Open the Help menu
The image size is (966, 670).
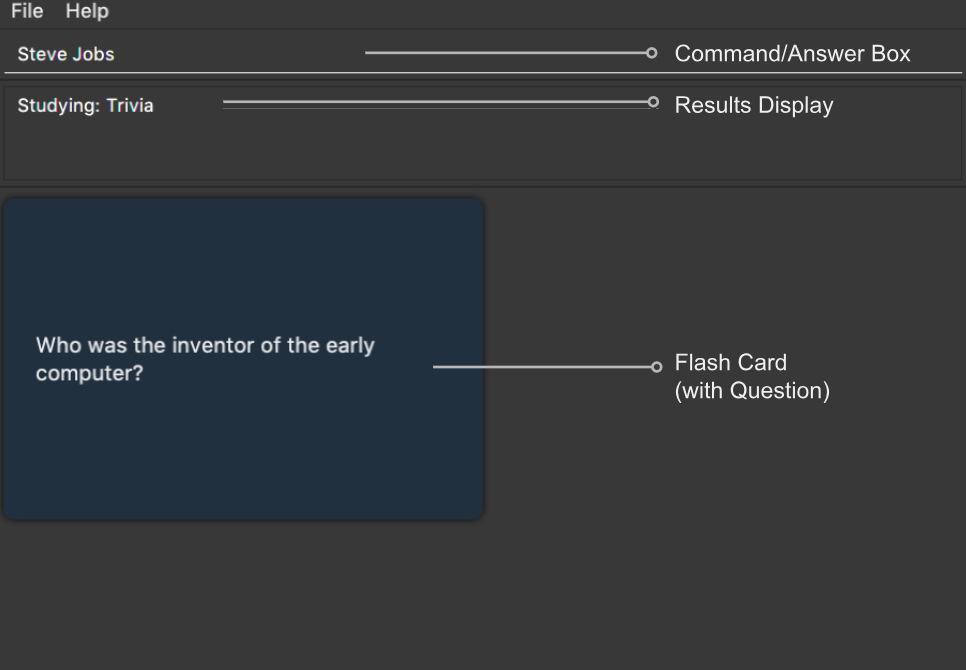[87, 11]
